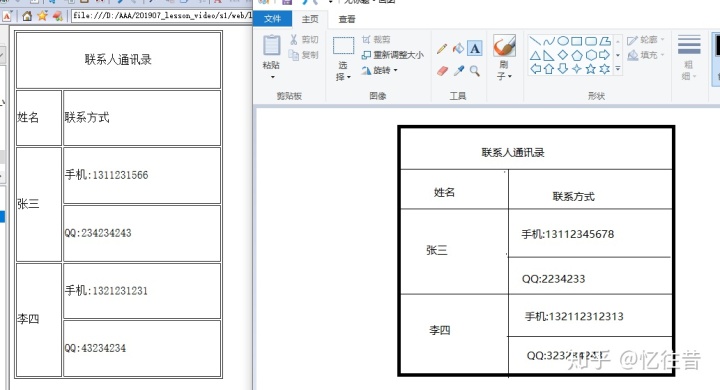Switch to the 查看 ribbon tab

coord(347,19)
